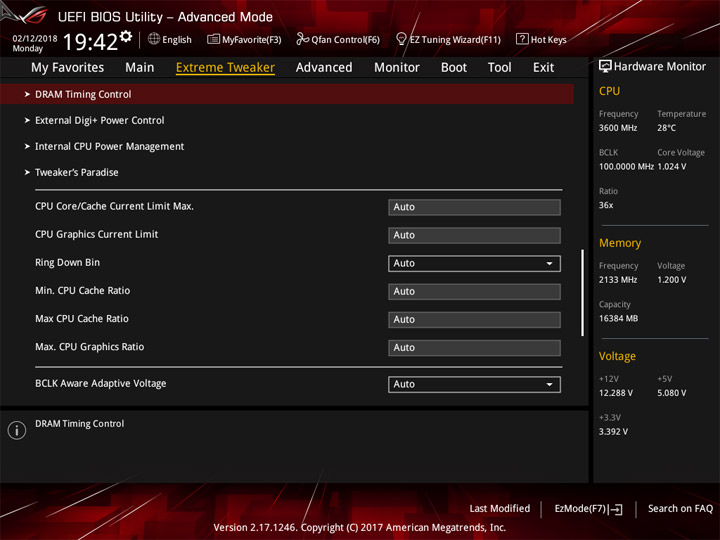Viewport: 720px width, 540px height.
Task: Click MyFavorite(F3) label
Action: [252, 39]
